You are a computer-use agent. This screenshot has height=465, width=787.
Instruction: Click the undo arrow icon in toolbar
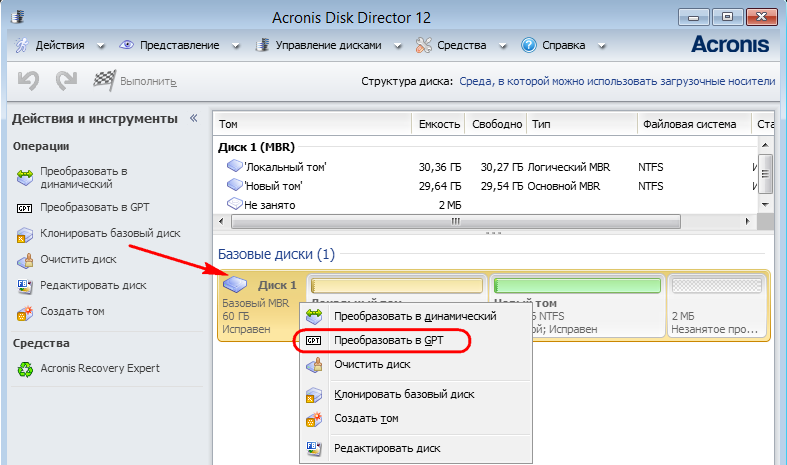point(28,81)
